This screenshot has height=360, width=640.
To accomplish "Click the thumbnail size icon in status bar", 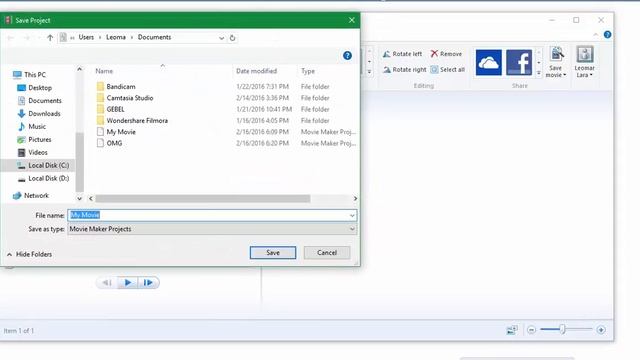I will pos(512,330).
